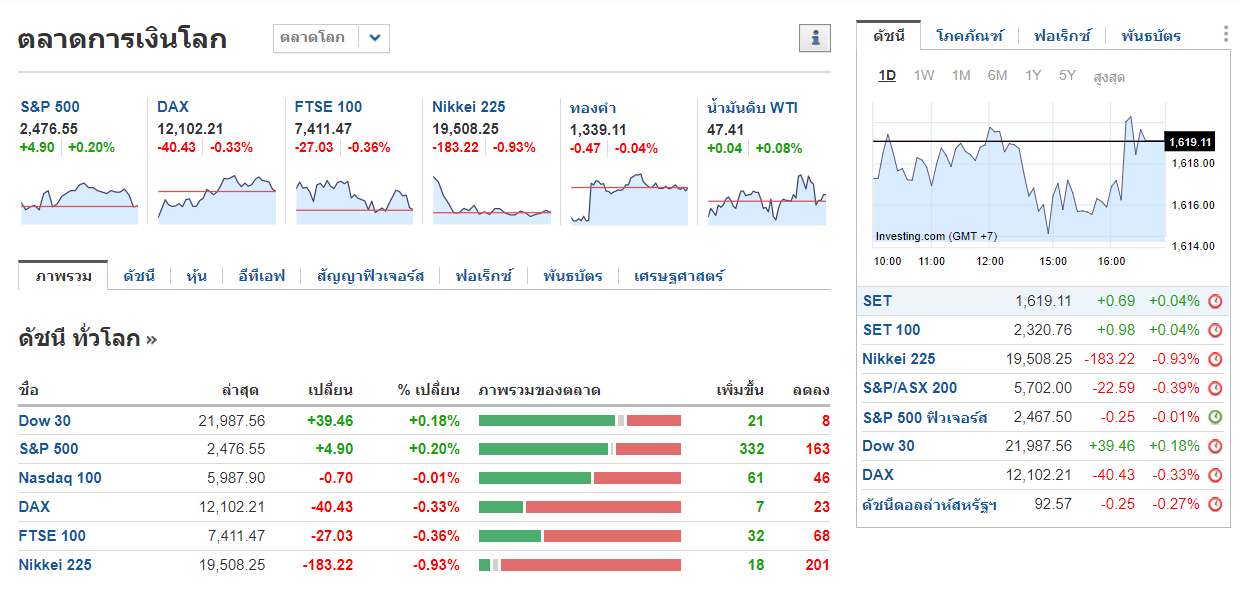Open the three-dot options menu
The image size is (1240, 604).
point(1226,34)
